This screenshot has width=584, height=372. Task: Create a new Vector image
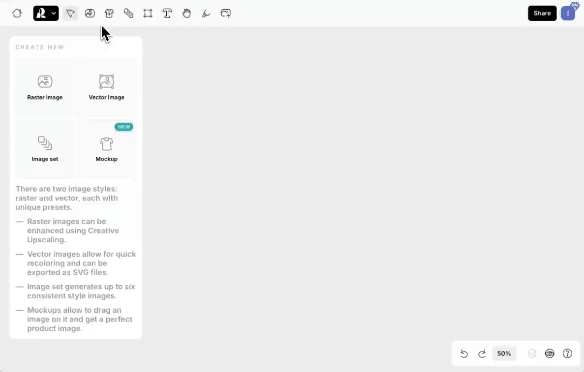[x=107, y=88]
